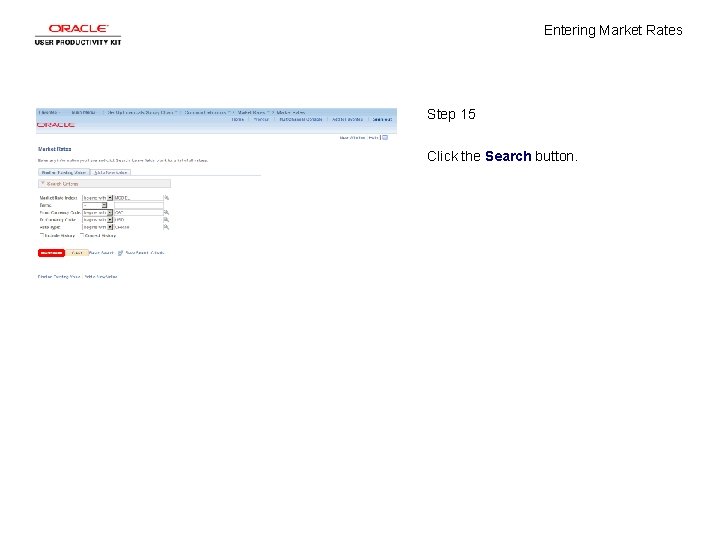Click the Add to Favorites link

point(348,119)
